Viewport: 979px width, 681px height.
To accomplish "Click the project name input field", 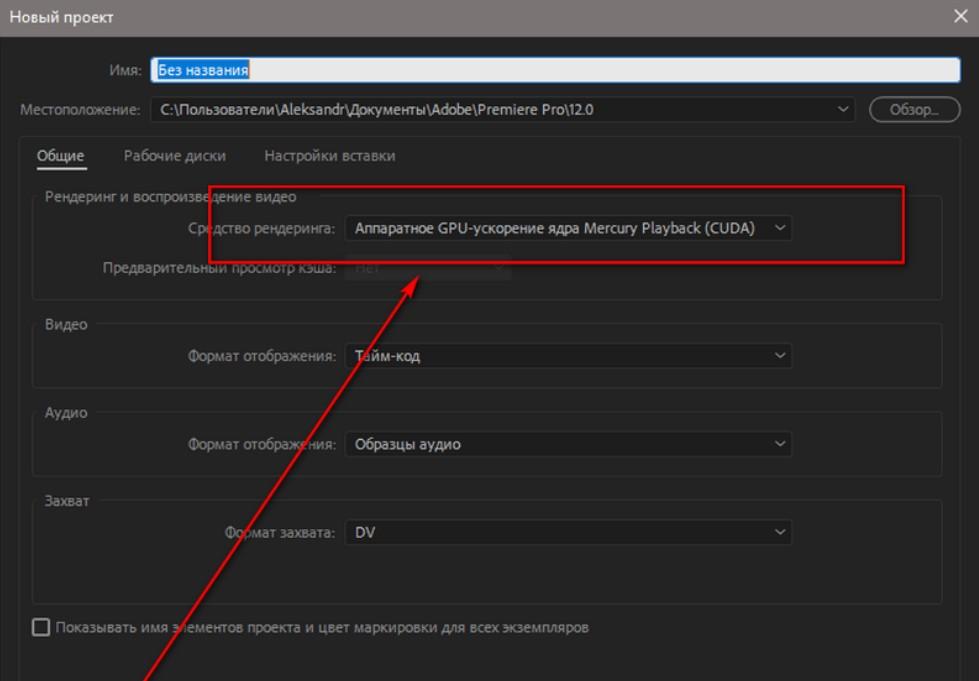I will pos(555,70).
